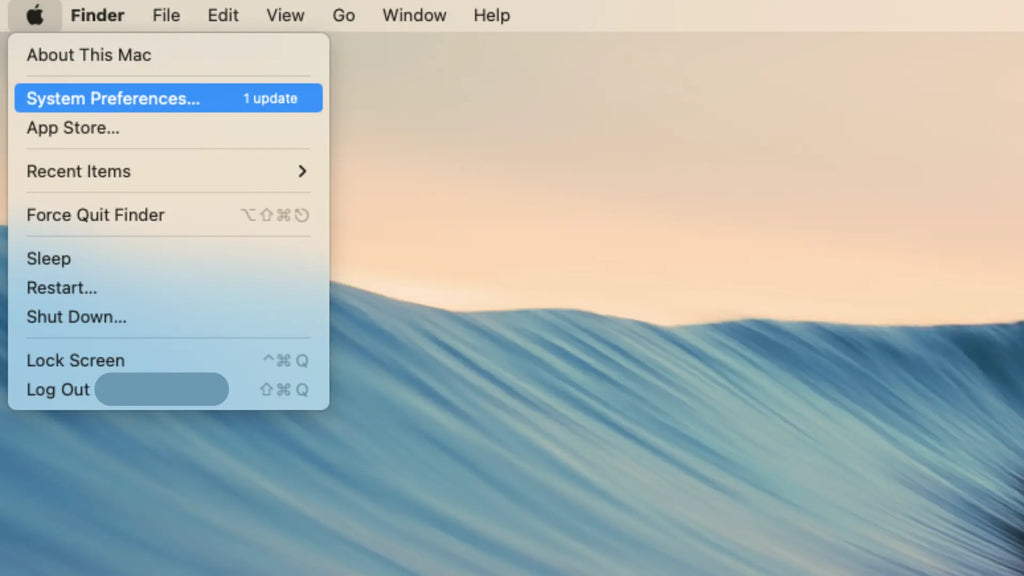The height and width of the screenshot is (576, 1024).
Task: Open the File menu
Action: [166, 15]
